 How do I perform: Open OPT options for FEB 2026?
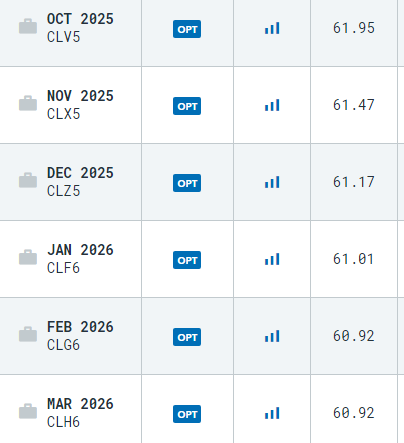(x=187, y=337)
